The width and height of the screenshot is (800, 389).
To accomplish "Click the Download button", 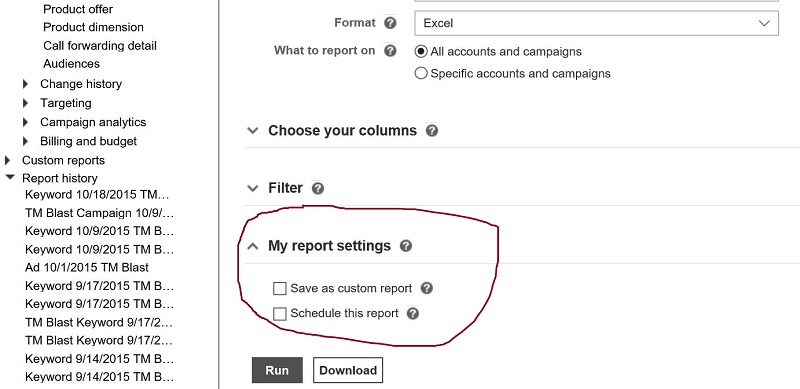I will point(348,370).
